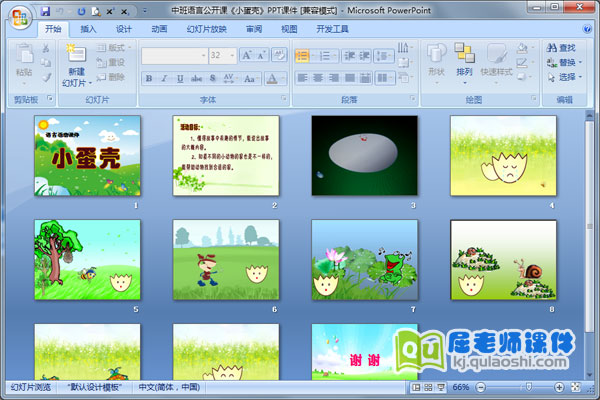
Task: Toggle Slide Sorter view button
Action: pyautogui.click(x=427, y=387)
